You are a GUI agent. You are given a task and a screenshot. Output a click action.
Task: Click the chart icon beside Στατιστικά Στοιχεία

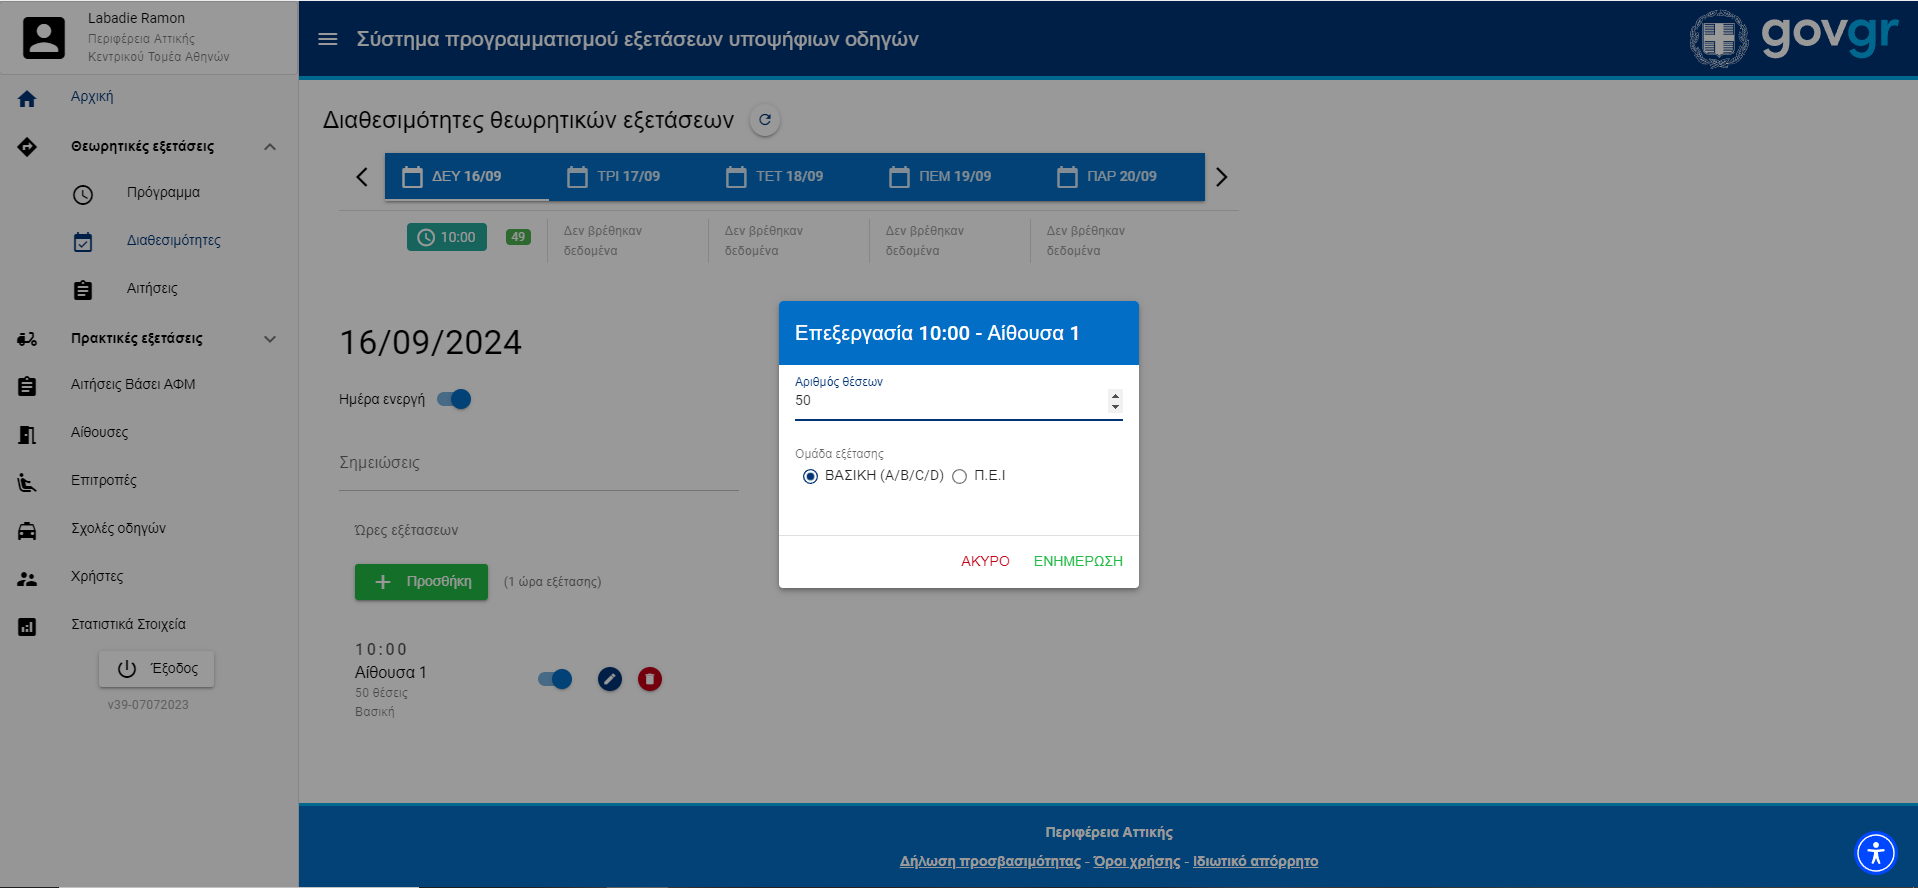pyautogui.click(x=27, y=627)
